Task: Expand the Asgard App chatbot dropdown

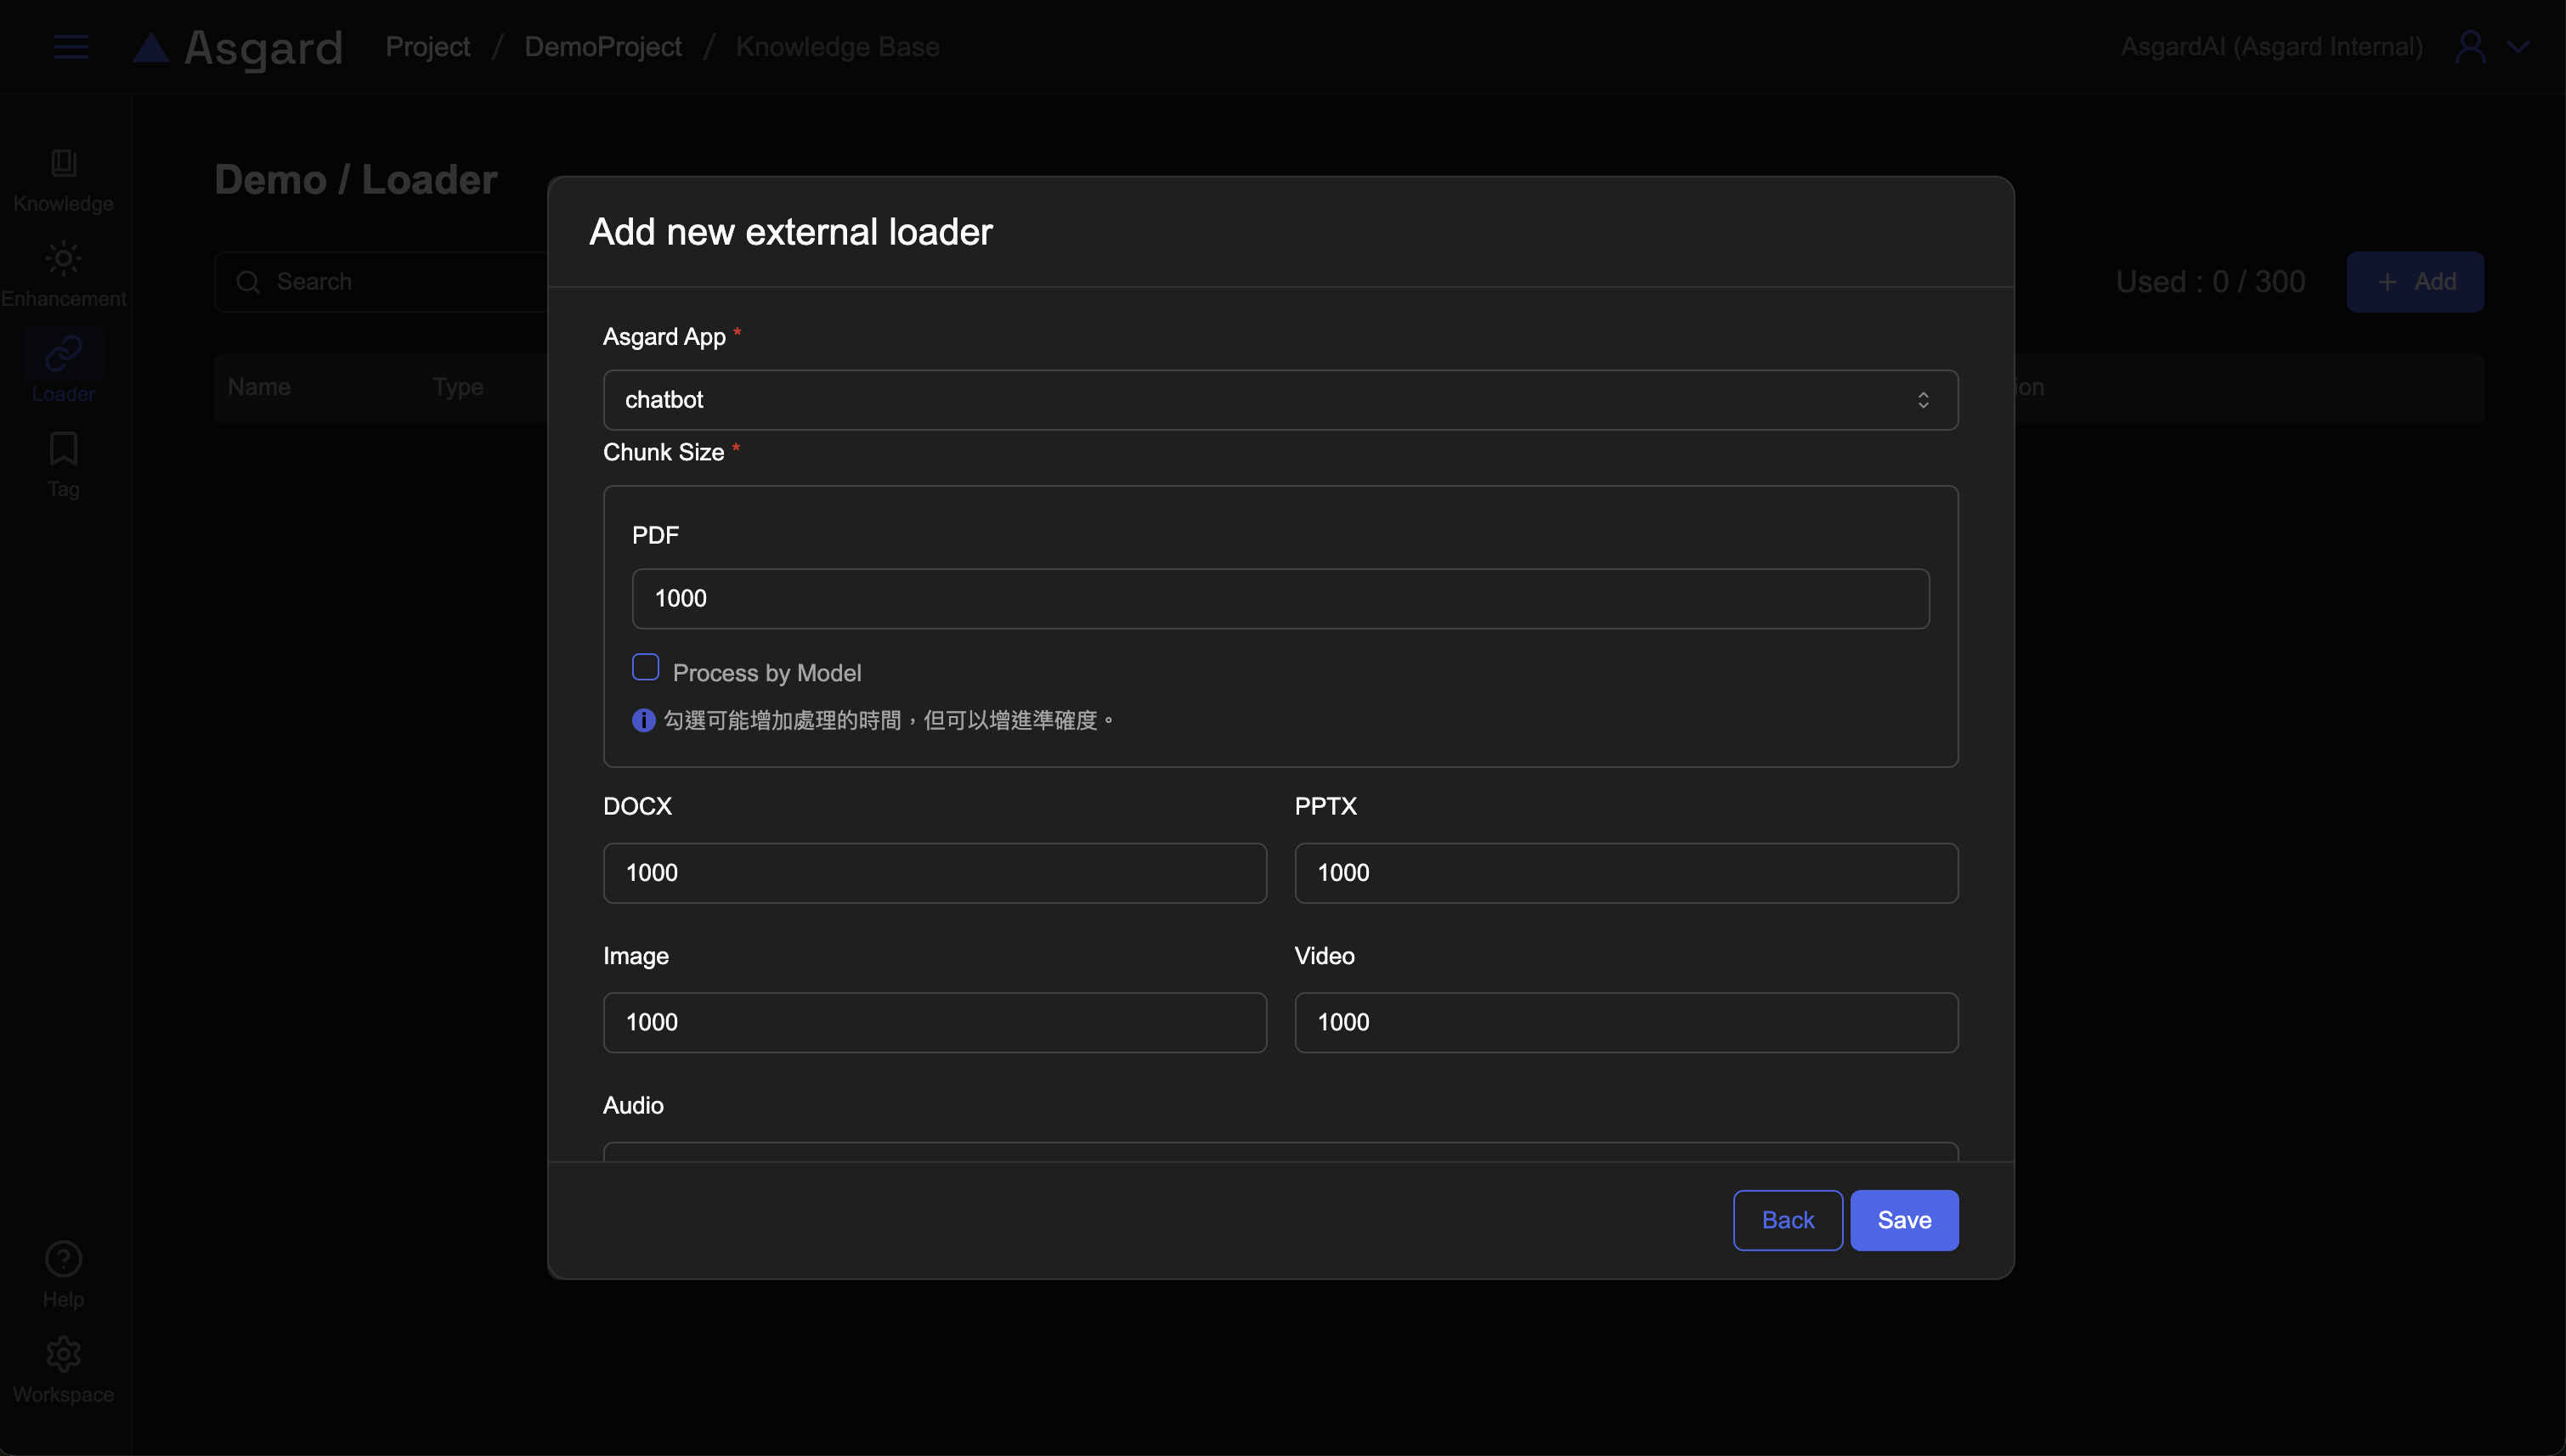Action: click(x=1280, y=400)
